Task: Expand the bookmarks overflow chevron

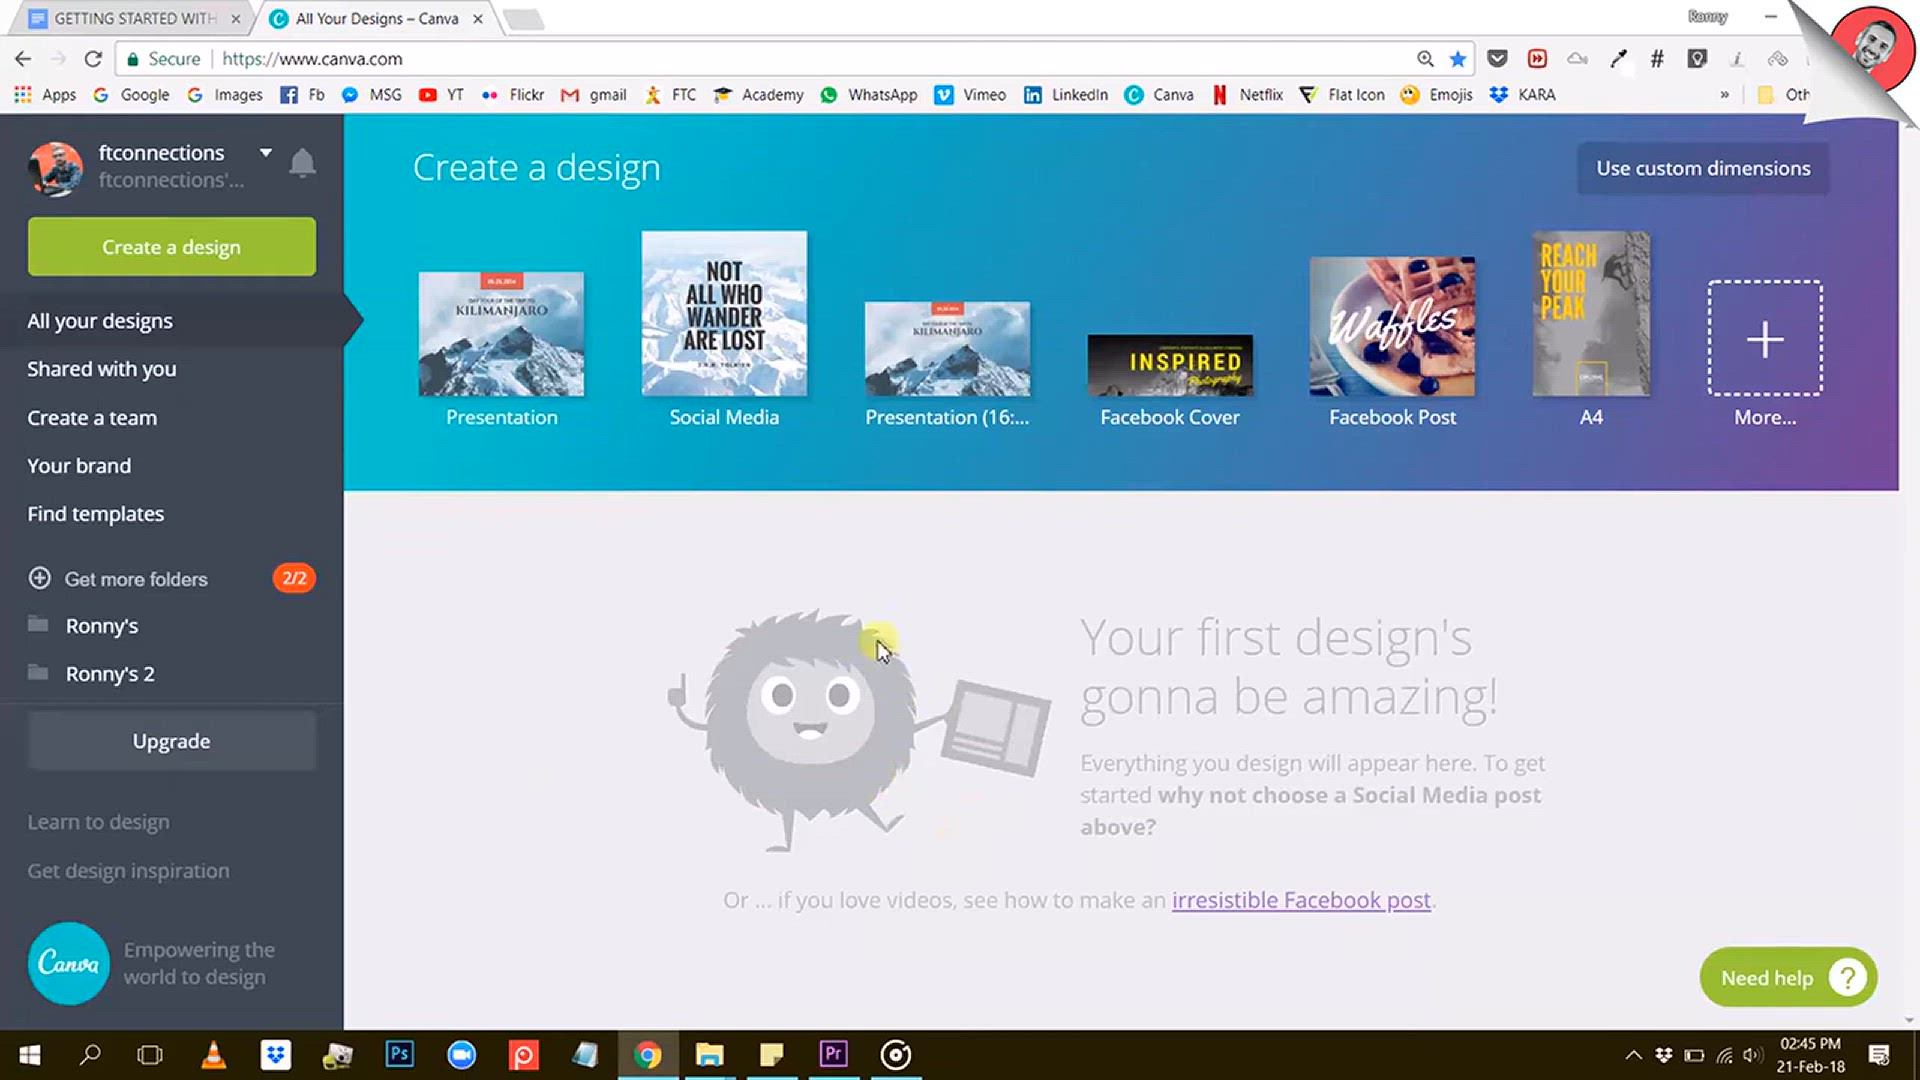Action: click(x=1724, y=95)
